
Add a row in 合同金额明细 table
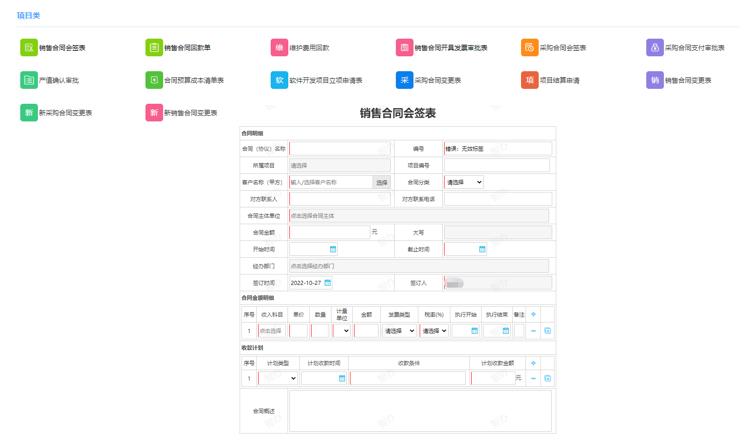(533, 314)
